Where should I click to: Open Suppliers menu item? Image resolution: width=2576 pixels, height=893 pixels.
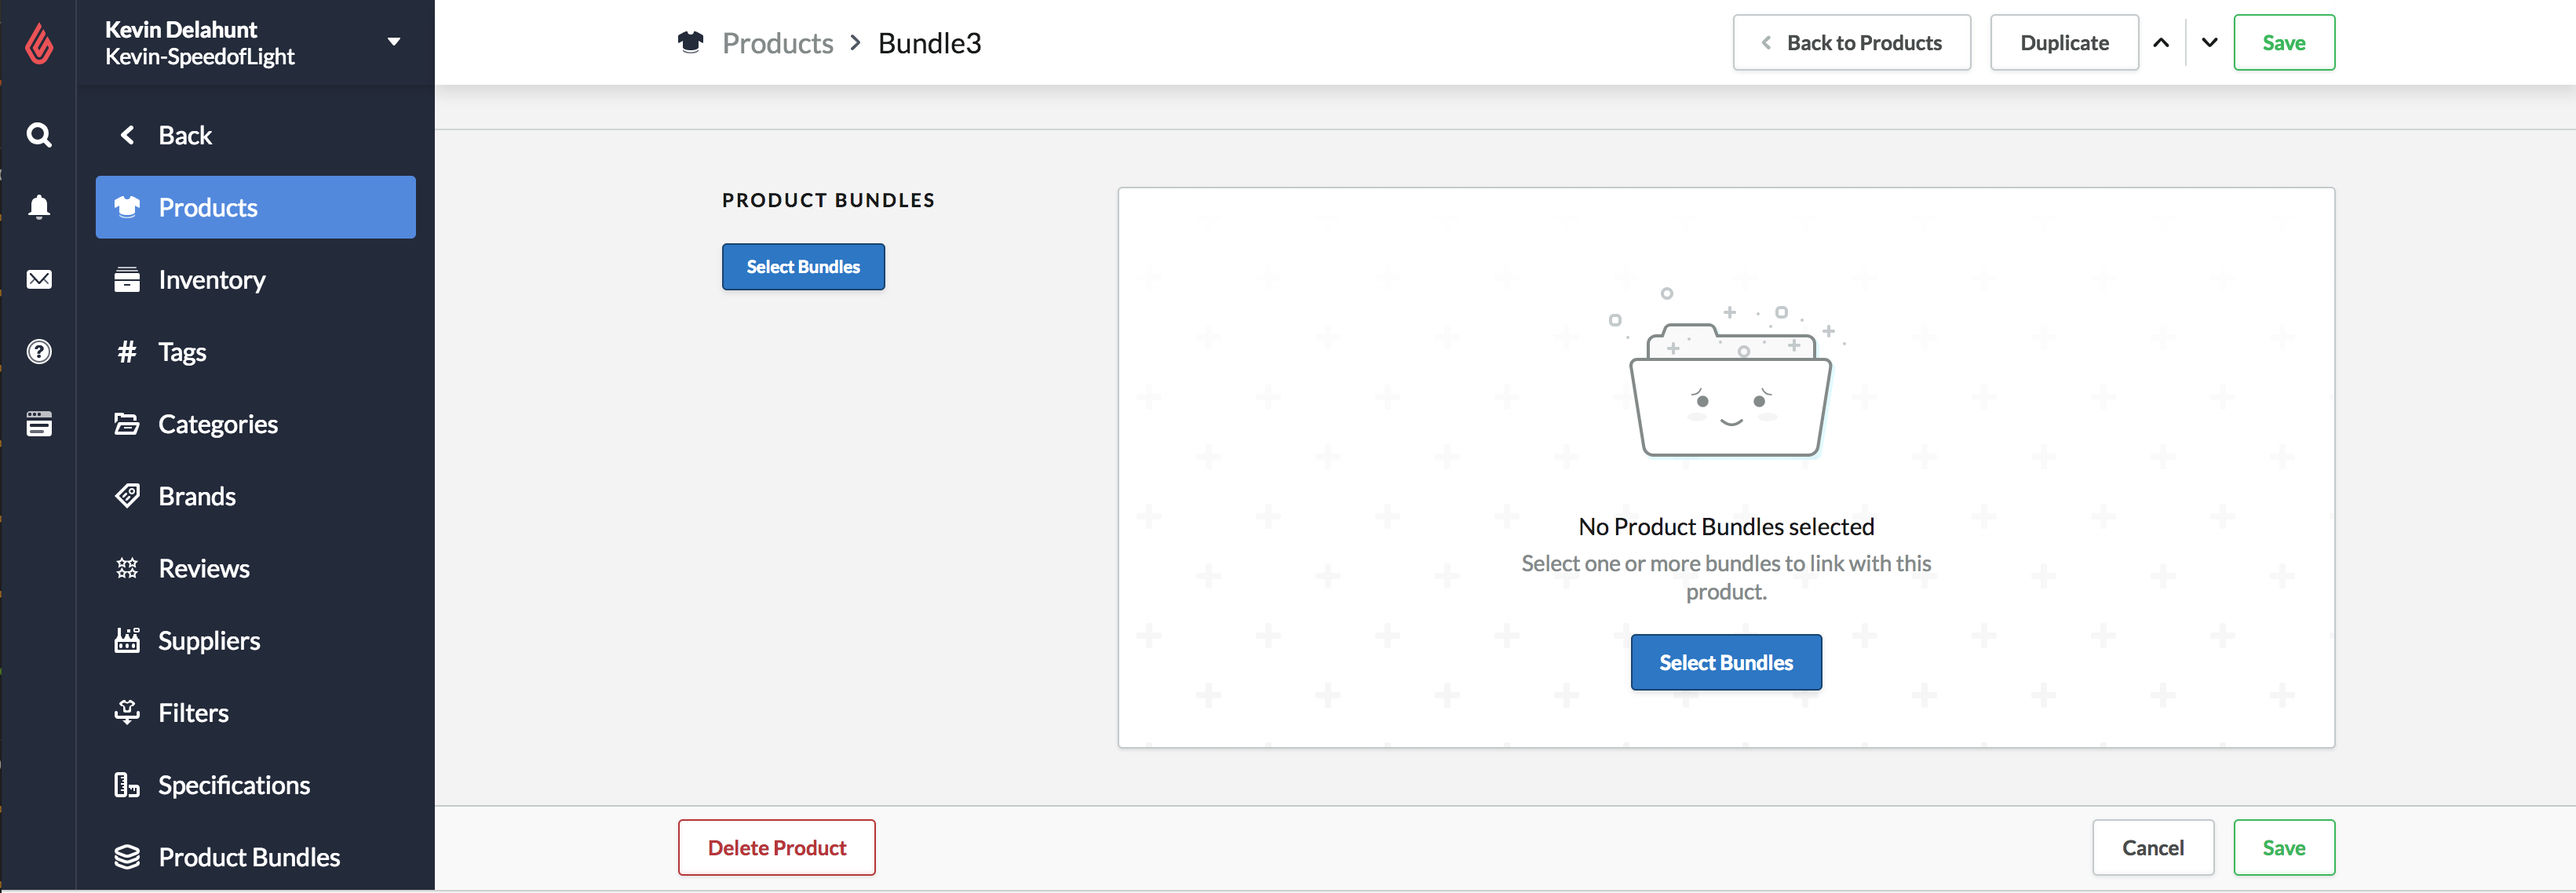tap(256, 640)
